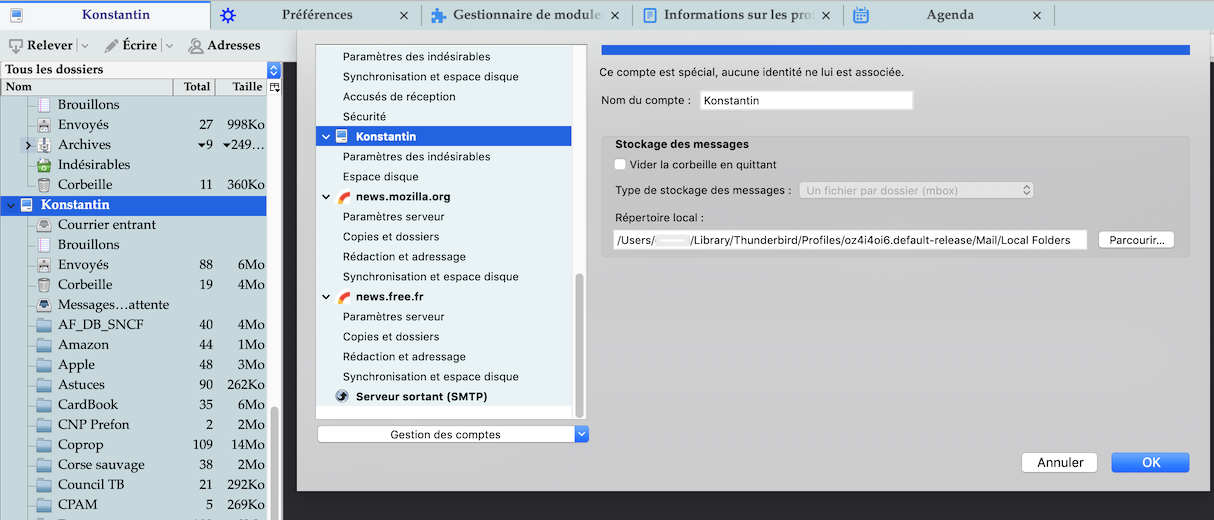Click the Parcourir… button
The image size is (1214, 520).
(x=1136, y=240)
